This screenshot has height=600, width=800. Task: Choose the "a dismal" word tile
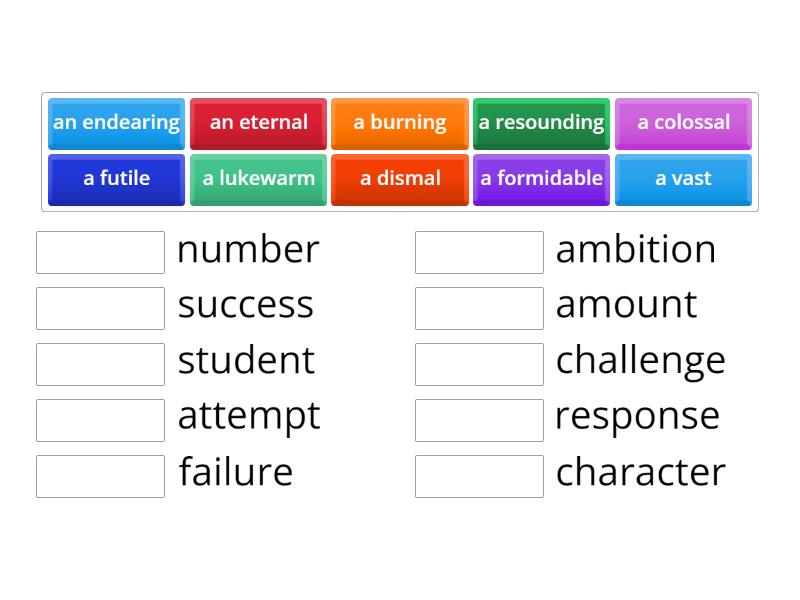399,179
